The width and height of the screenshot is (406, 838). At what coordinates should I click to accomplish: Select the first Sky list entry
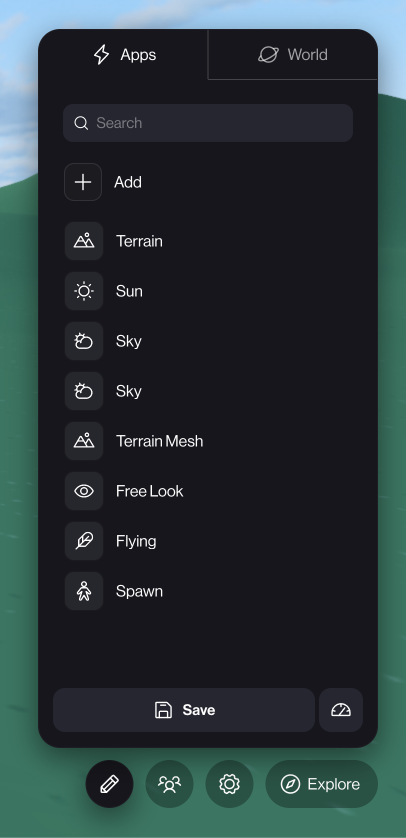coord(208,341)
